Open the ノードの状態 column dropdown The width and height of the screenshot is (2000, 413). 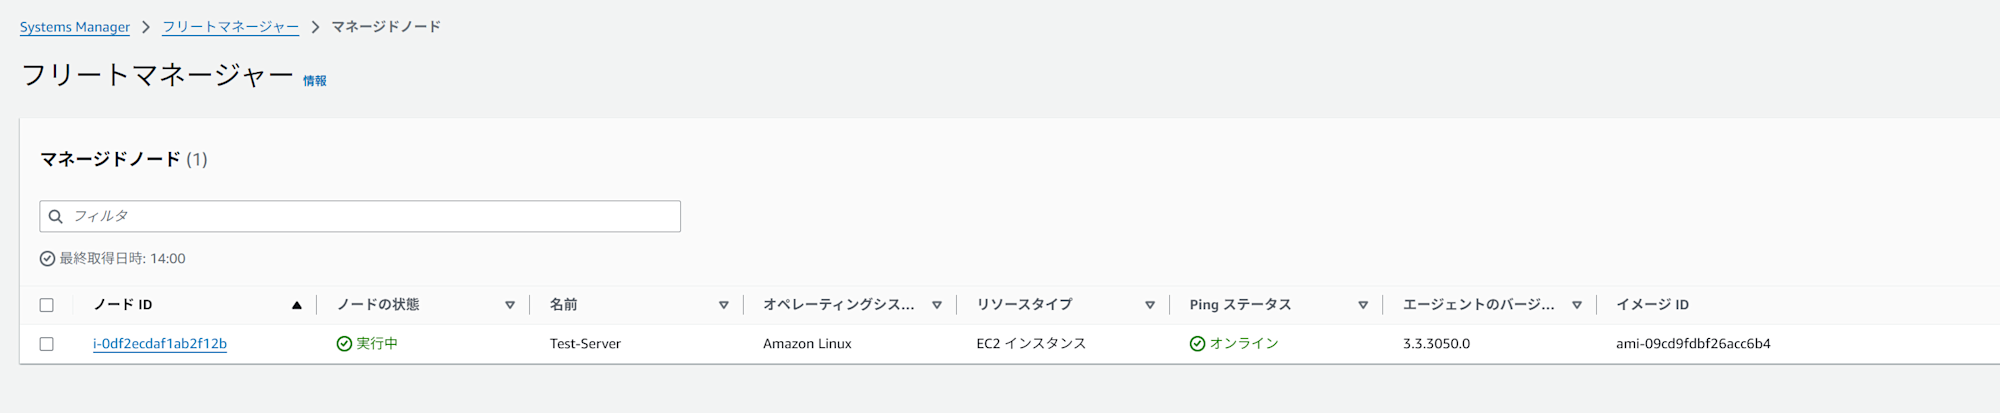(x=510, y=305)
